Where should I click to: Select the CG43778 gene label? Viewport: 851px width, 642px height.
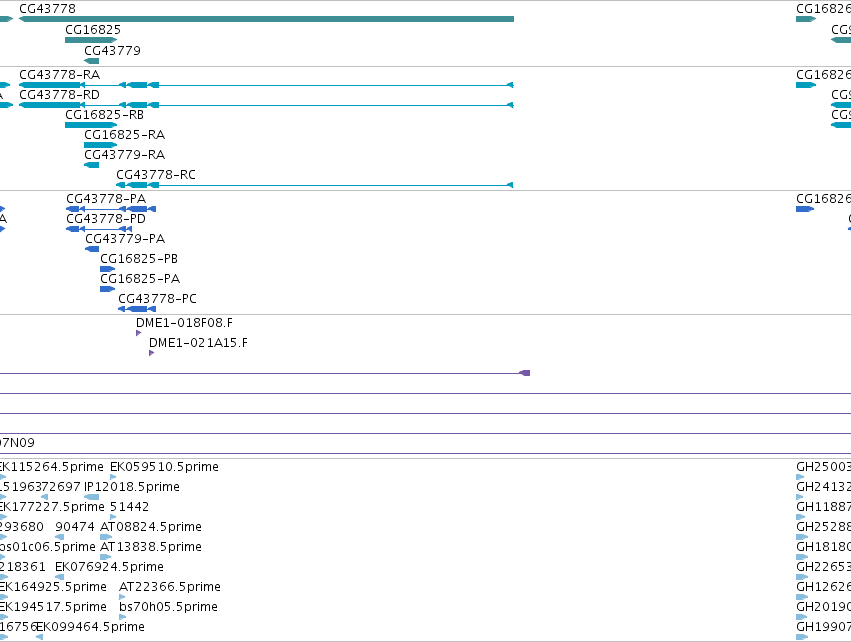47,9
